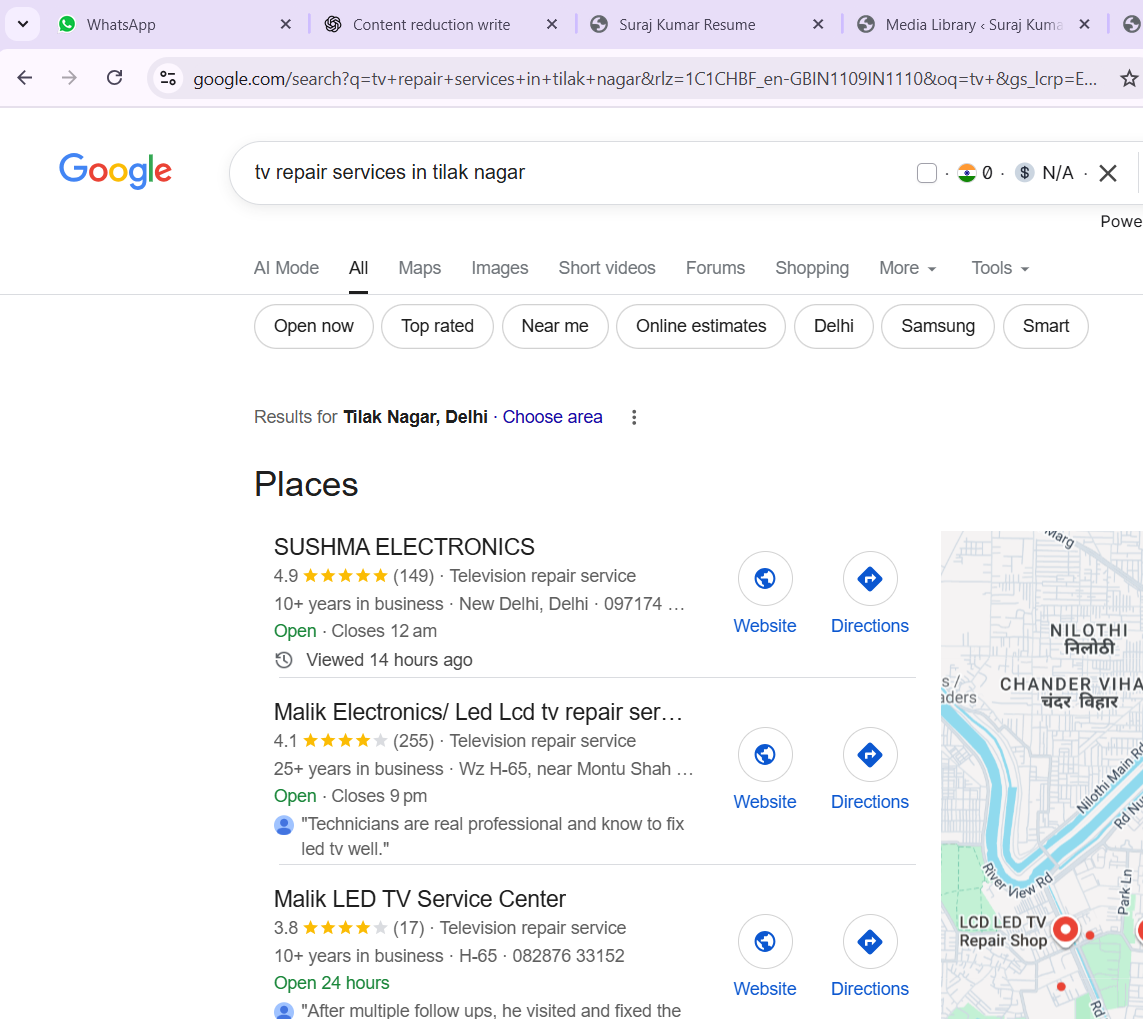Click Website icon for SUSHMA ELECTRONICS
This screenshot has width=1143, height=1019.
(x=765, y=579)
